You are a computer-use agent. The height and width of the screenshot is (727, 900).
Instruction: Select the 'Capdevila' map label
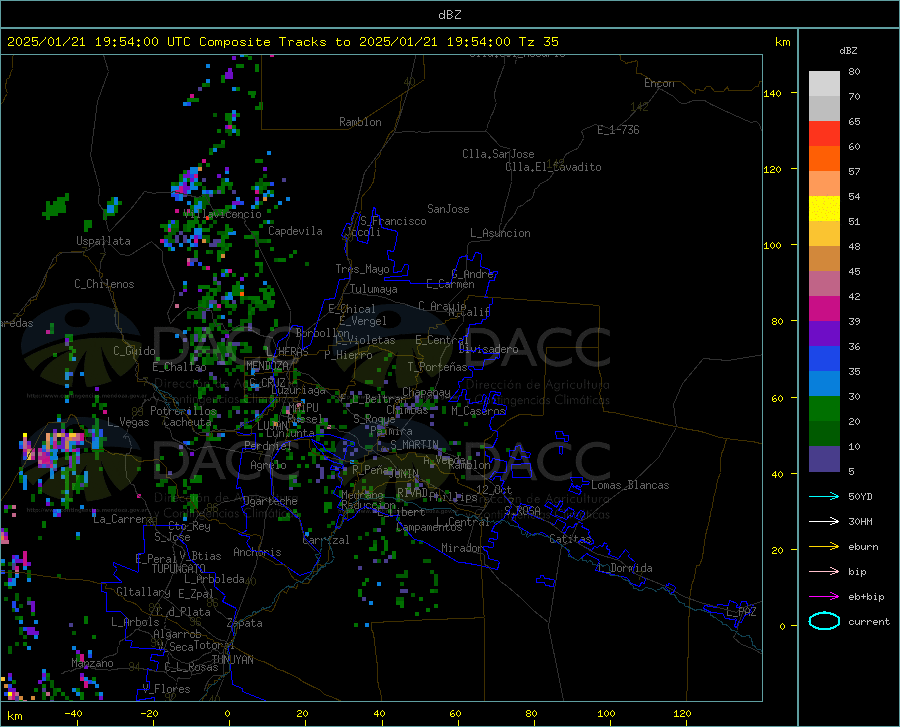295,231
